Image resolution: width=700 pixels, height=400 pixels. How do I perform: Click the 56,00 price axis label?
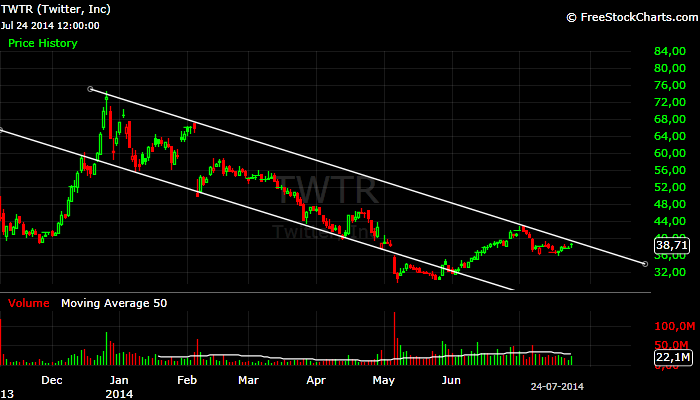pyautogui.click(x=670, y=170)
